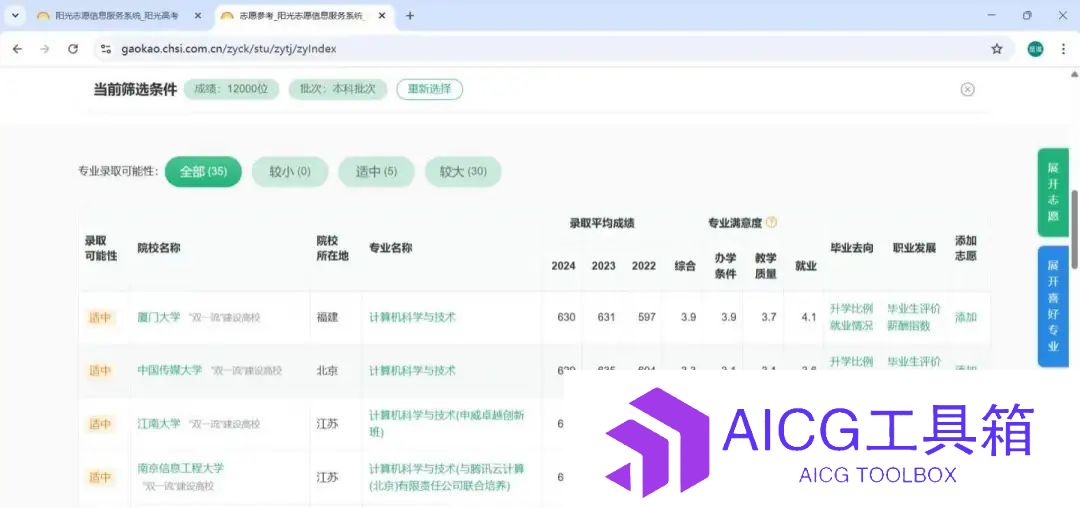This screenshot has width=1080, height=508.
Task: Open 江南大学 school link
Action: [x=158, y=423]
